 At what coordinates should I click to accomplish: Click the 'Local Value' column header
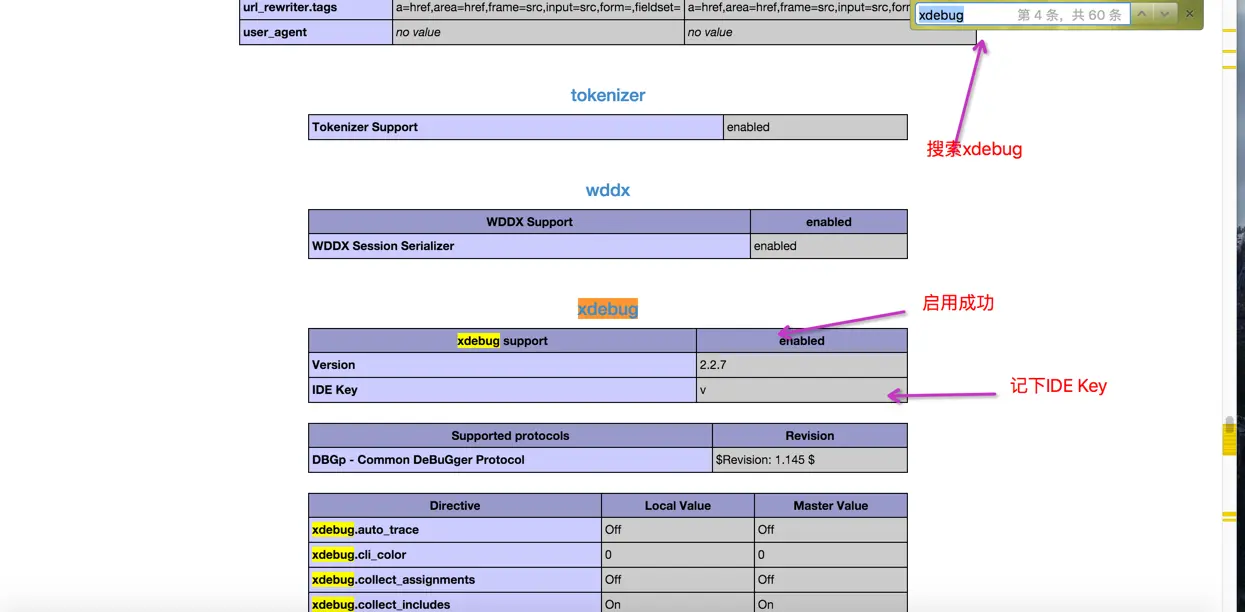(678, 506)
